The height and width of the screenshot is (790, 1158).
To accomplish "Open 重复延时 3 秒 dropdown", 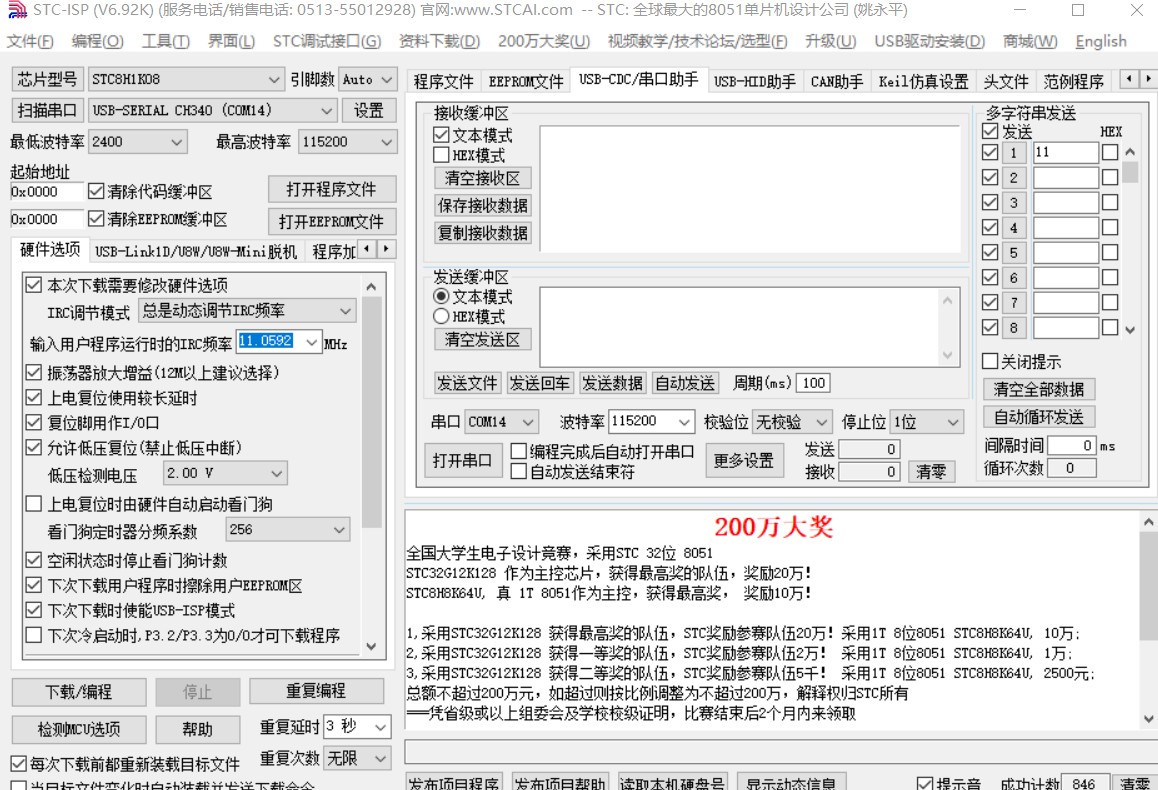I will tap(357, 727).
